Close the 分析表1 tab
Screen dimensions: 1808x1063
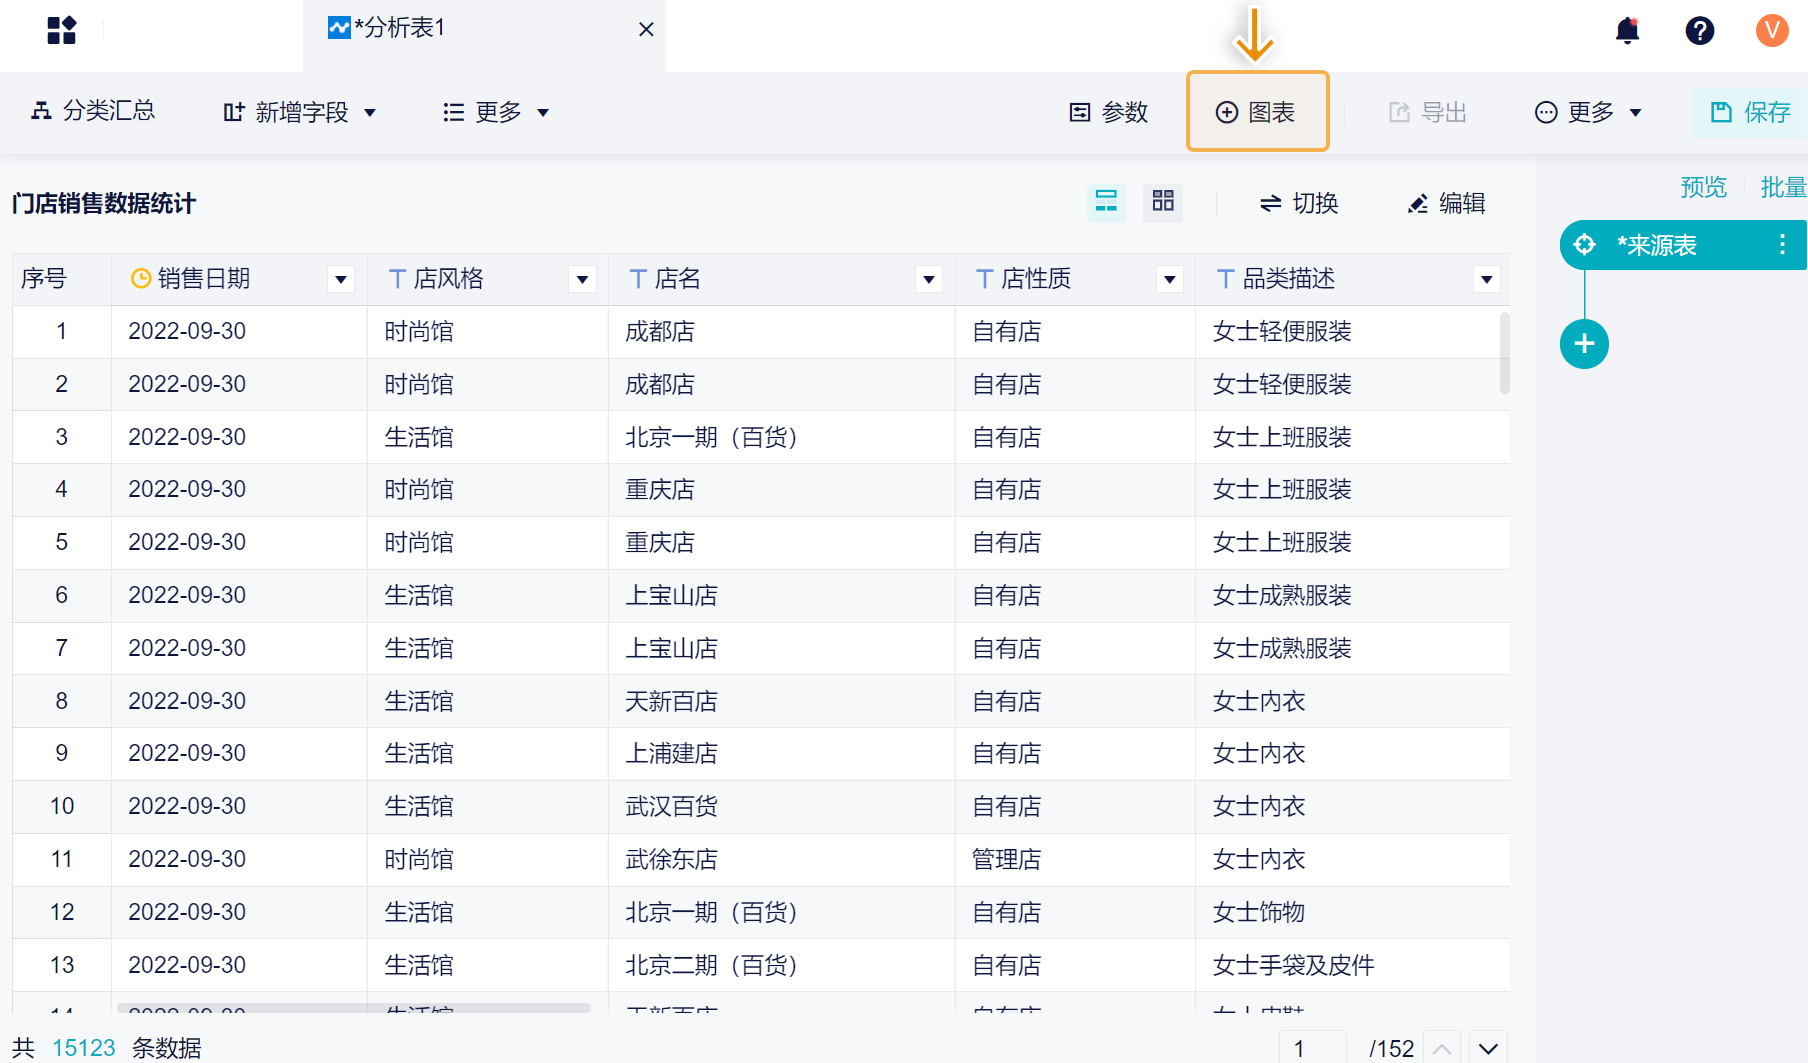coord(646,29)
